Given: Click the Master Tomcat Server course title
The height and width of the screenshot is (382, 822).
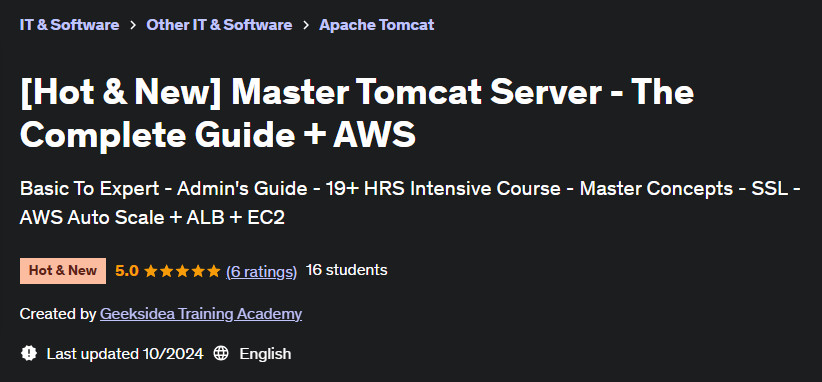Looking at the screenshot, I should (x=357, y=113).
